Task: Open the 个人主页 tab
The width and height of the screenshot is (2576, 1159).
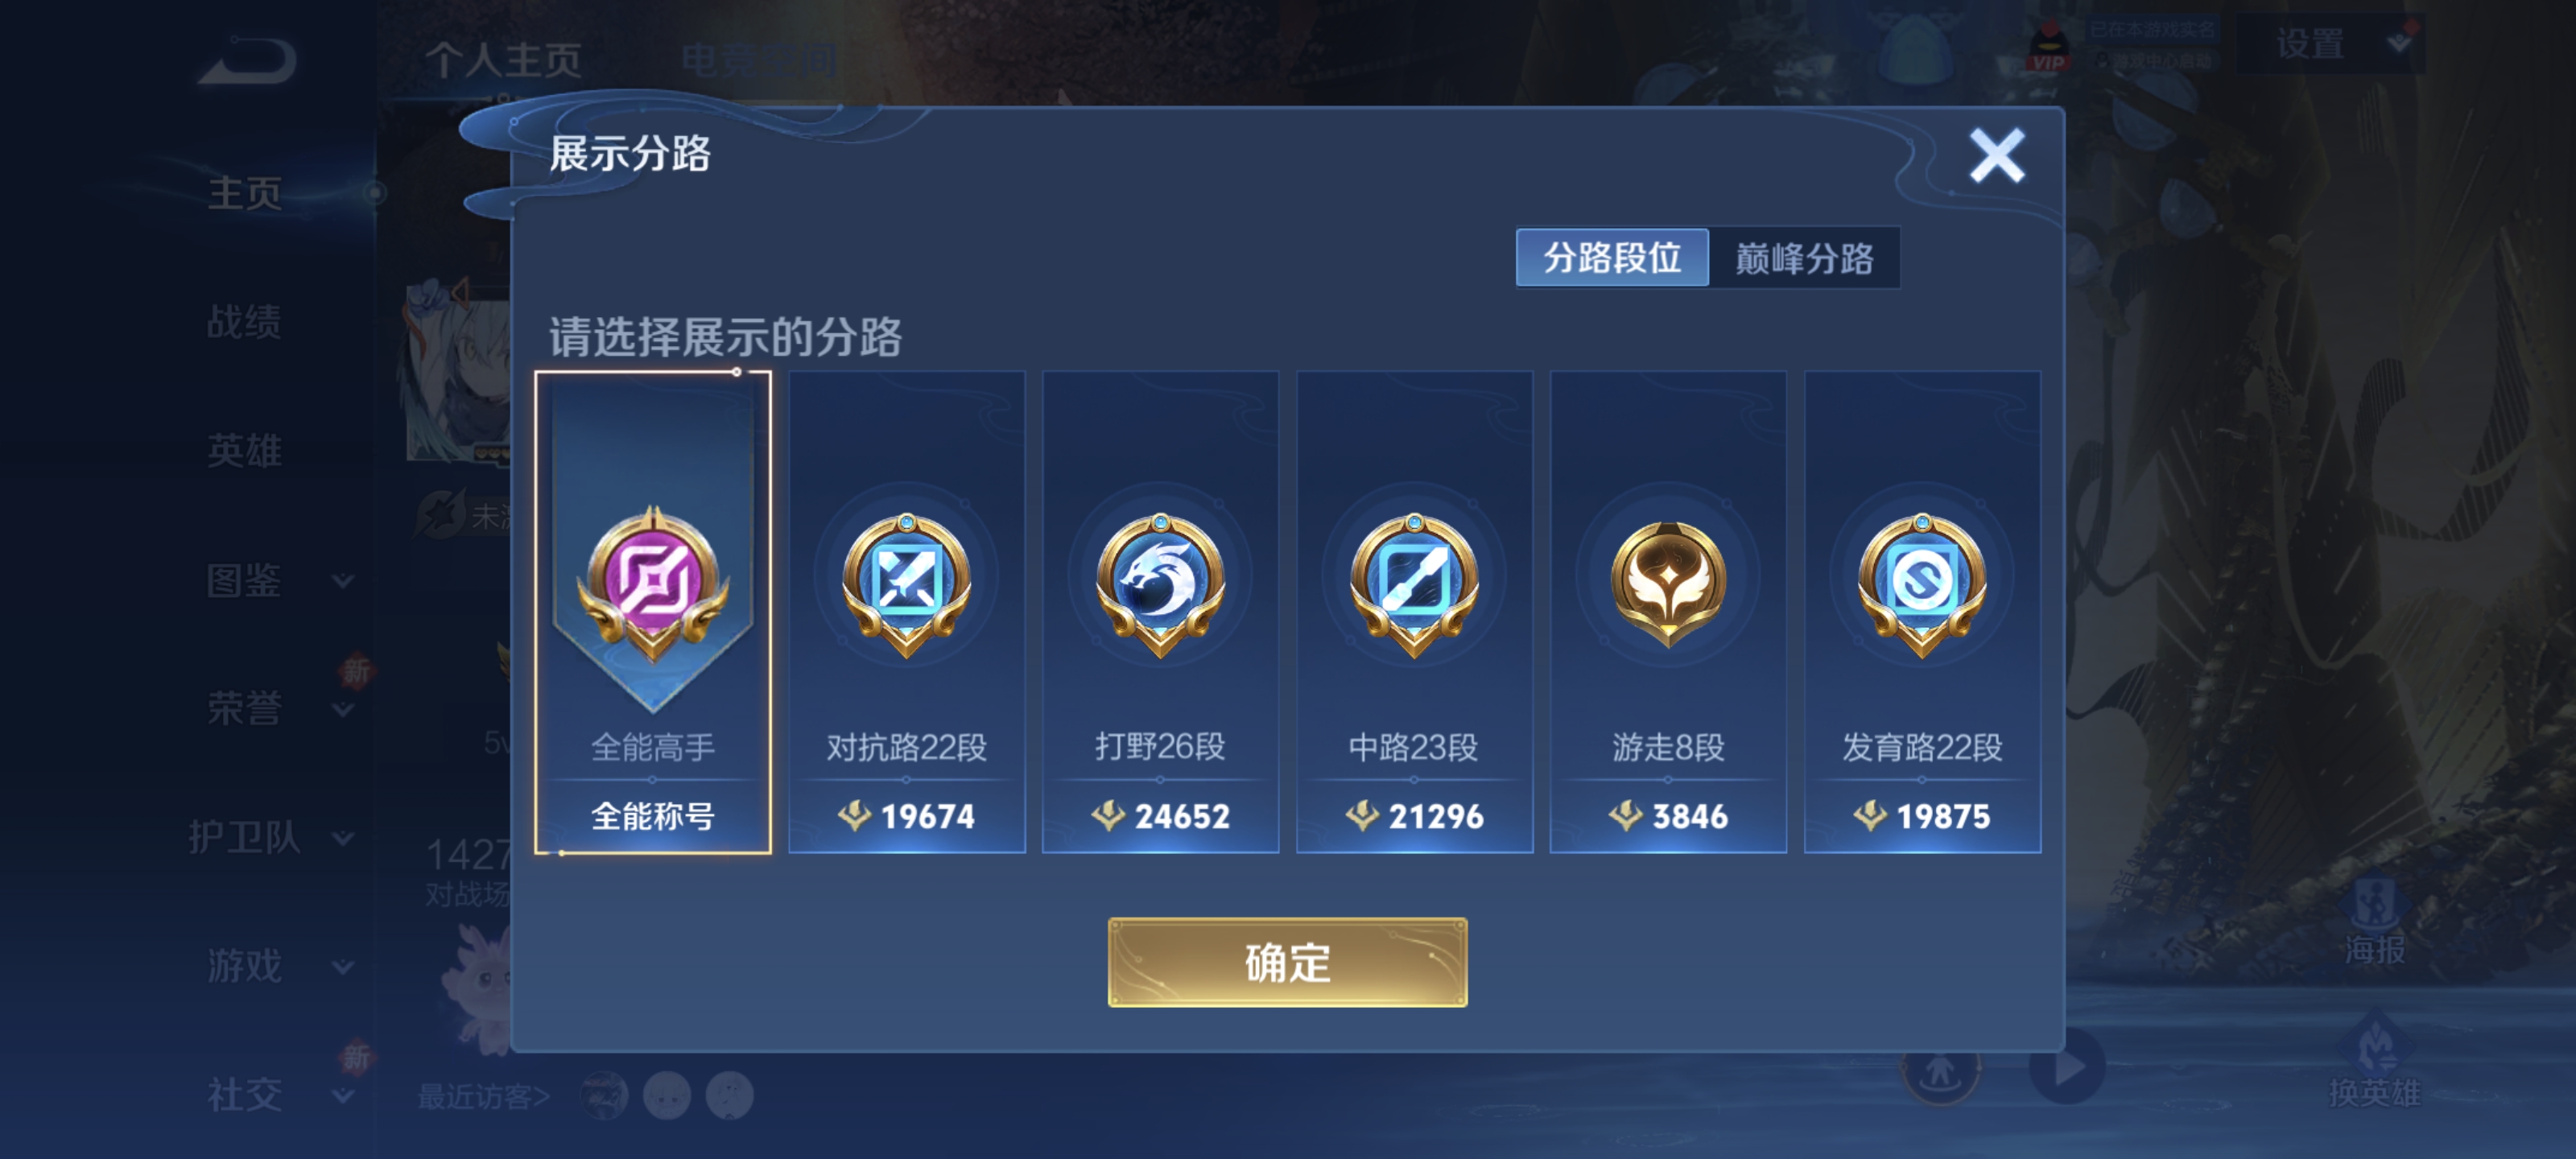Action: coord(503,60)
